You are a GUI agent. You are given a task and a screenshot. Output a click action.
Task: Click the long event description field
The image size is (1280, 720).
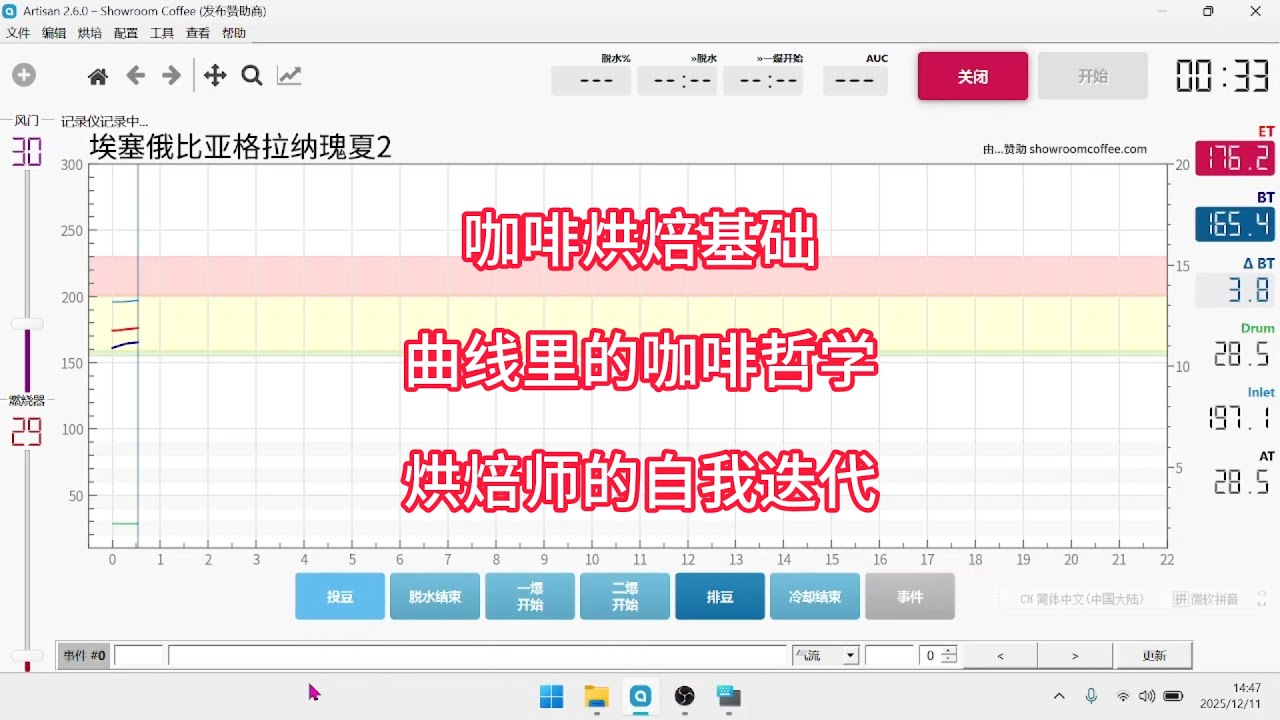[x=478, y=656]
